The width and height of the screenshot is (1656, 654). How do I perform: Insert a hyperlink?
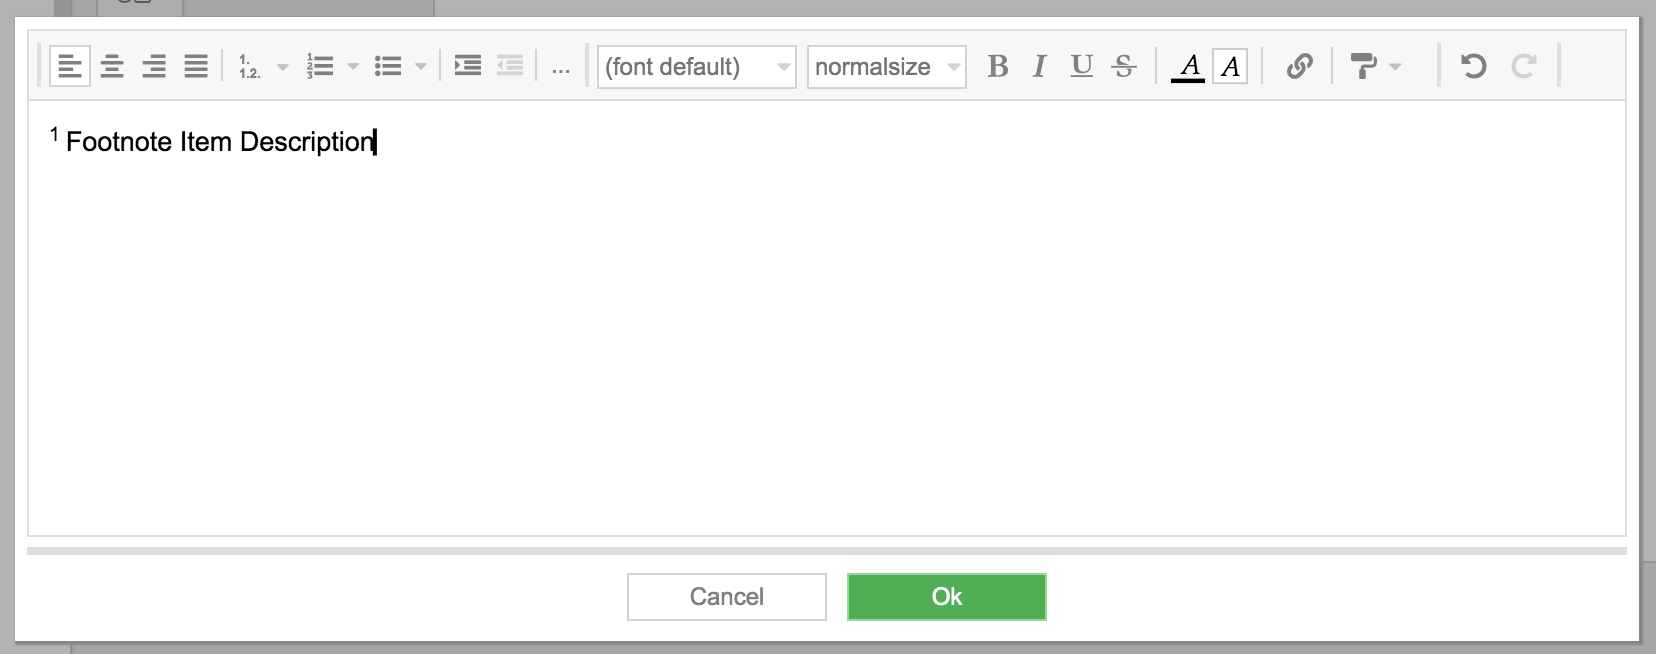1299,67
